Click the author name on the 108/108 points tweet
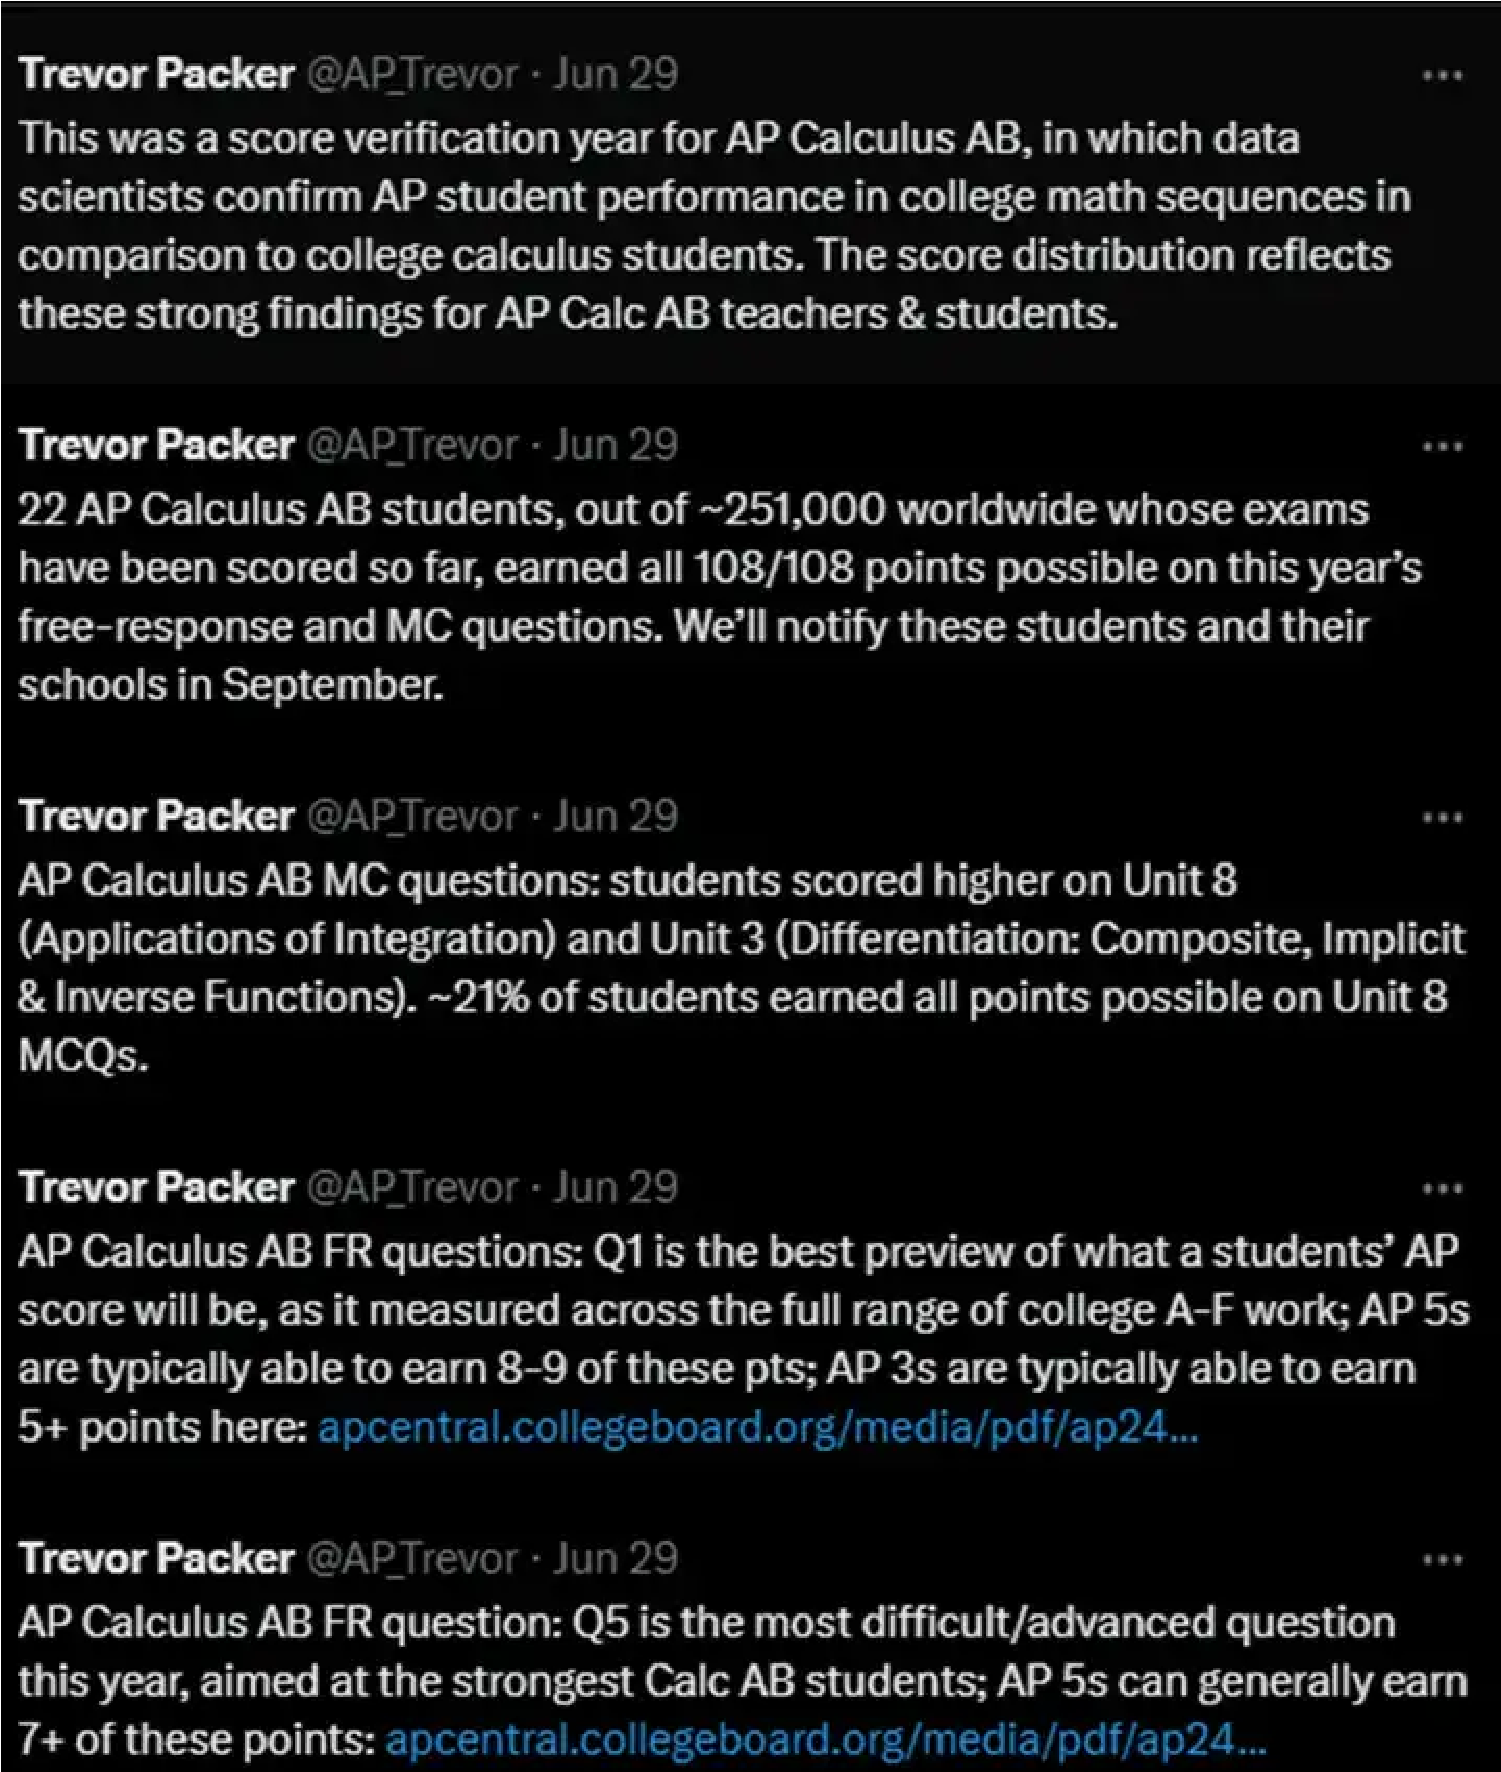This screenshot has height=1772, width=1501. (157, 445)
